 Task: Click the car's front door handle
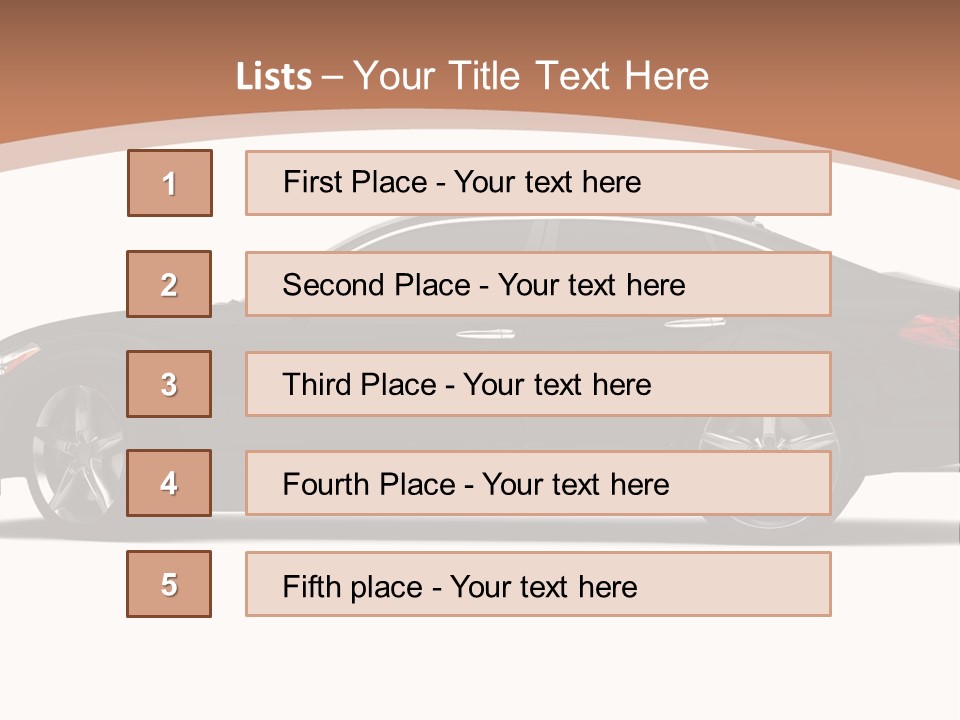pos(485,333)
